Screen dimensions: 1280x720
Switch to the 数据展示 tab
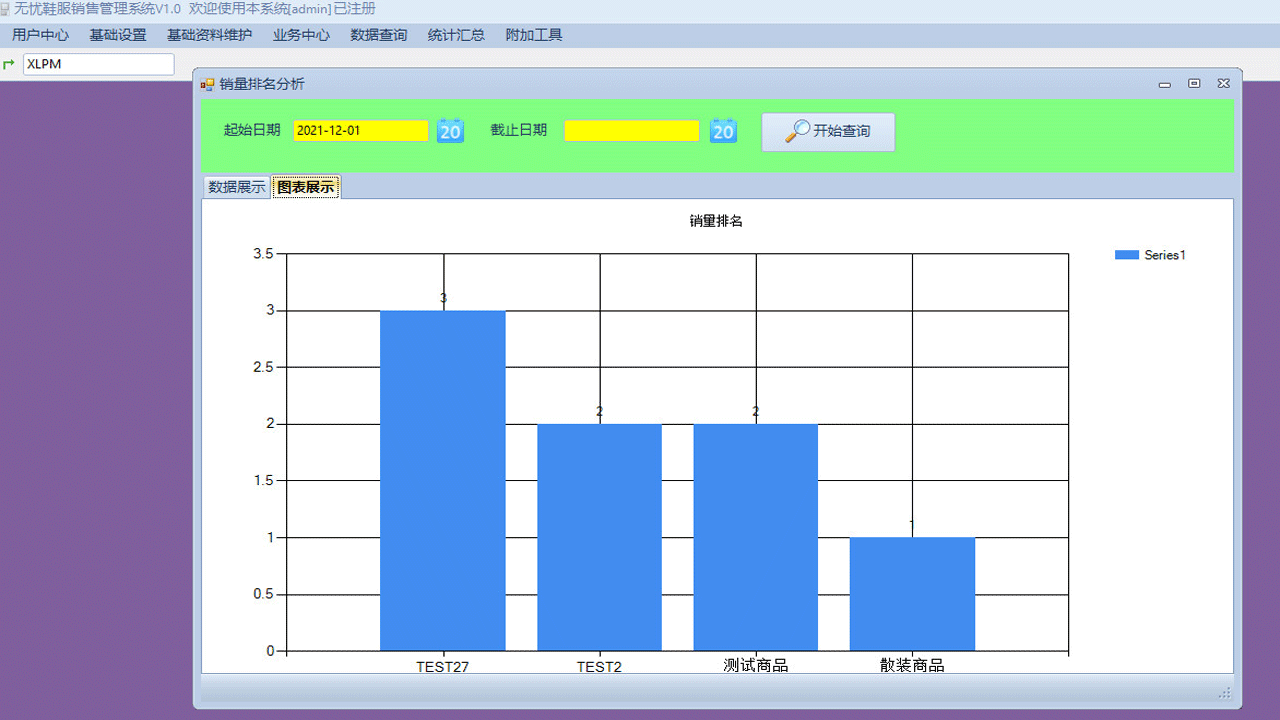[236, 186]
